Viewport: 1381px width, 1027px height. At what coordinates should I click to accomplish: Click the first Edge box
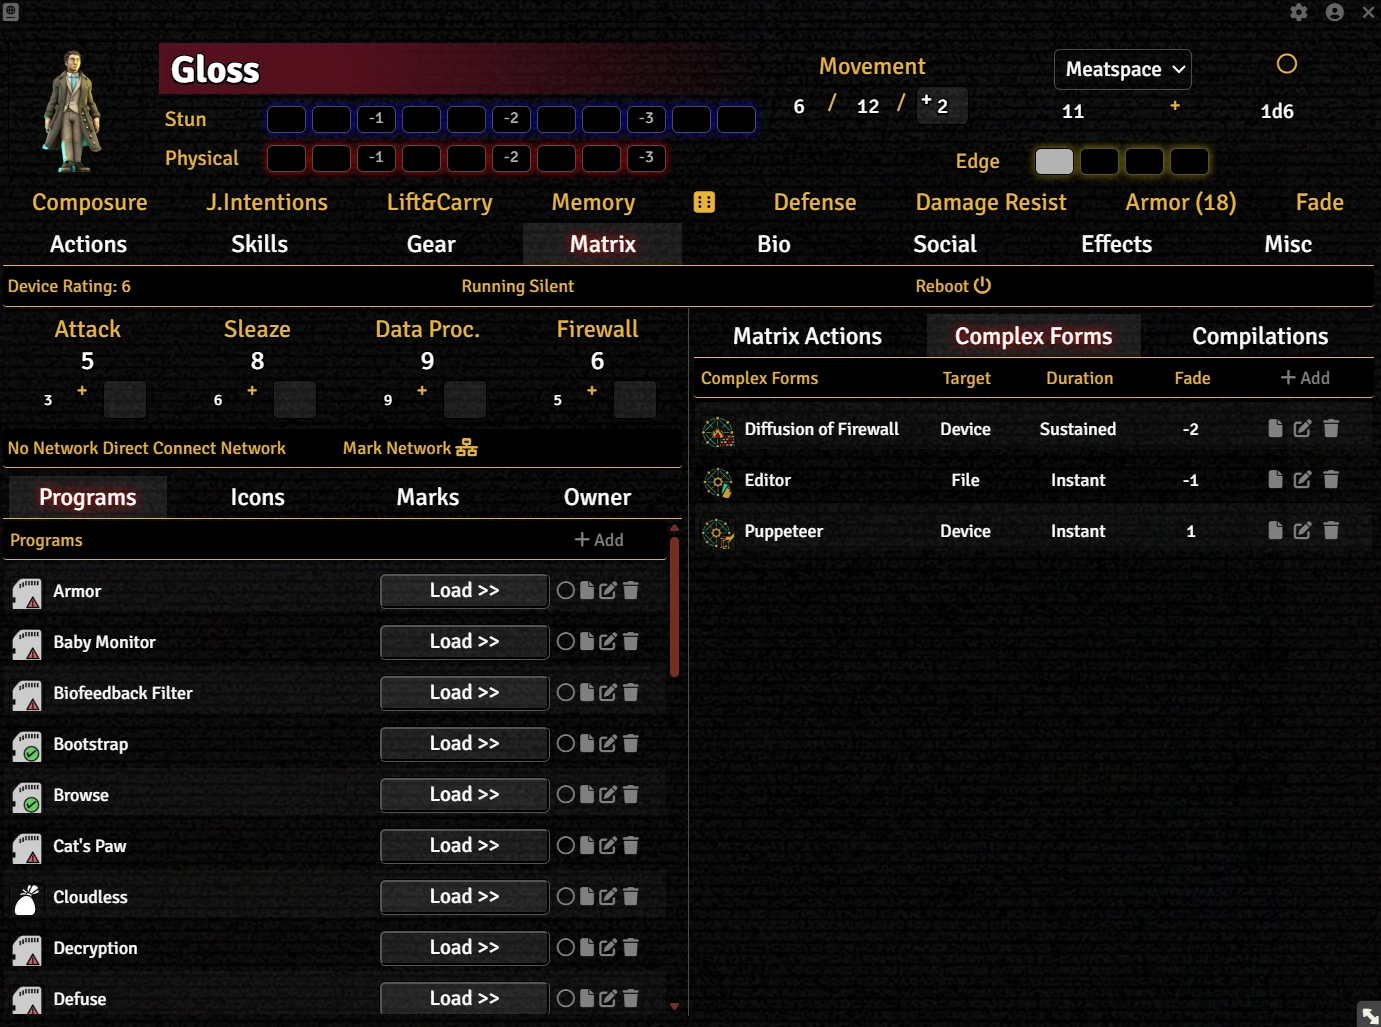coord(1054,161)
